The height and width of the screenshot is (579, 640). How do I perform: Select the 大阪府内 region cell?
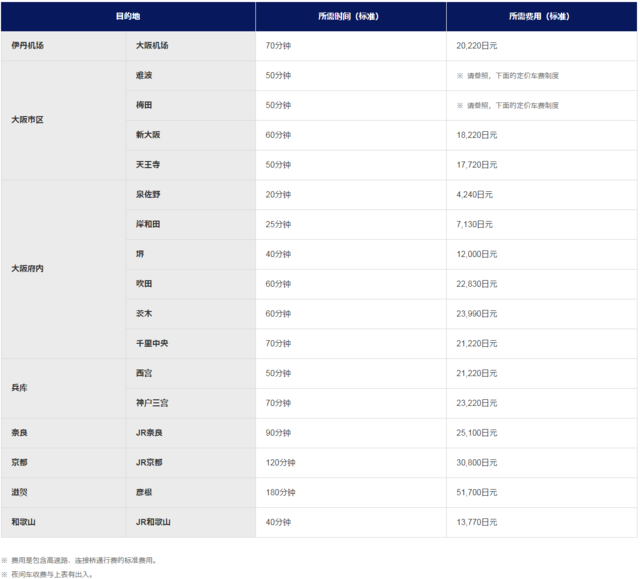coord(28,269)
